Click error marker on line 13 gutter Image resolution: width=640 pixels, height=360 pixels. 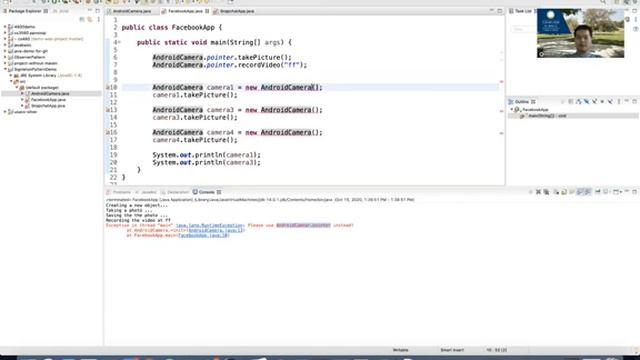coord(108,110)
